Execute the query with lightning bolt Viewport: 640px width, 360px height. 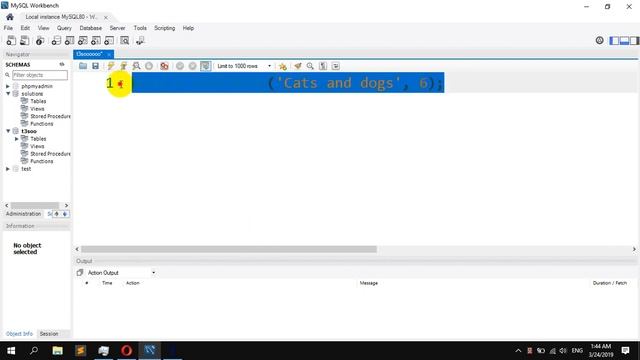111,66
